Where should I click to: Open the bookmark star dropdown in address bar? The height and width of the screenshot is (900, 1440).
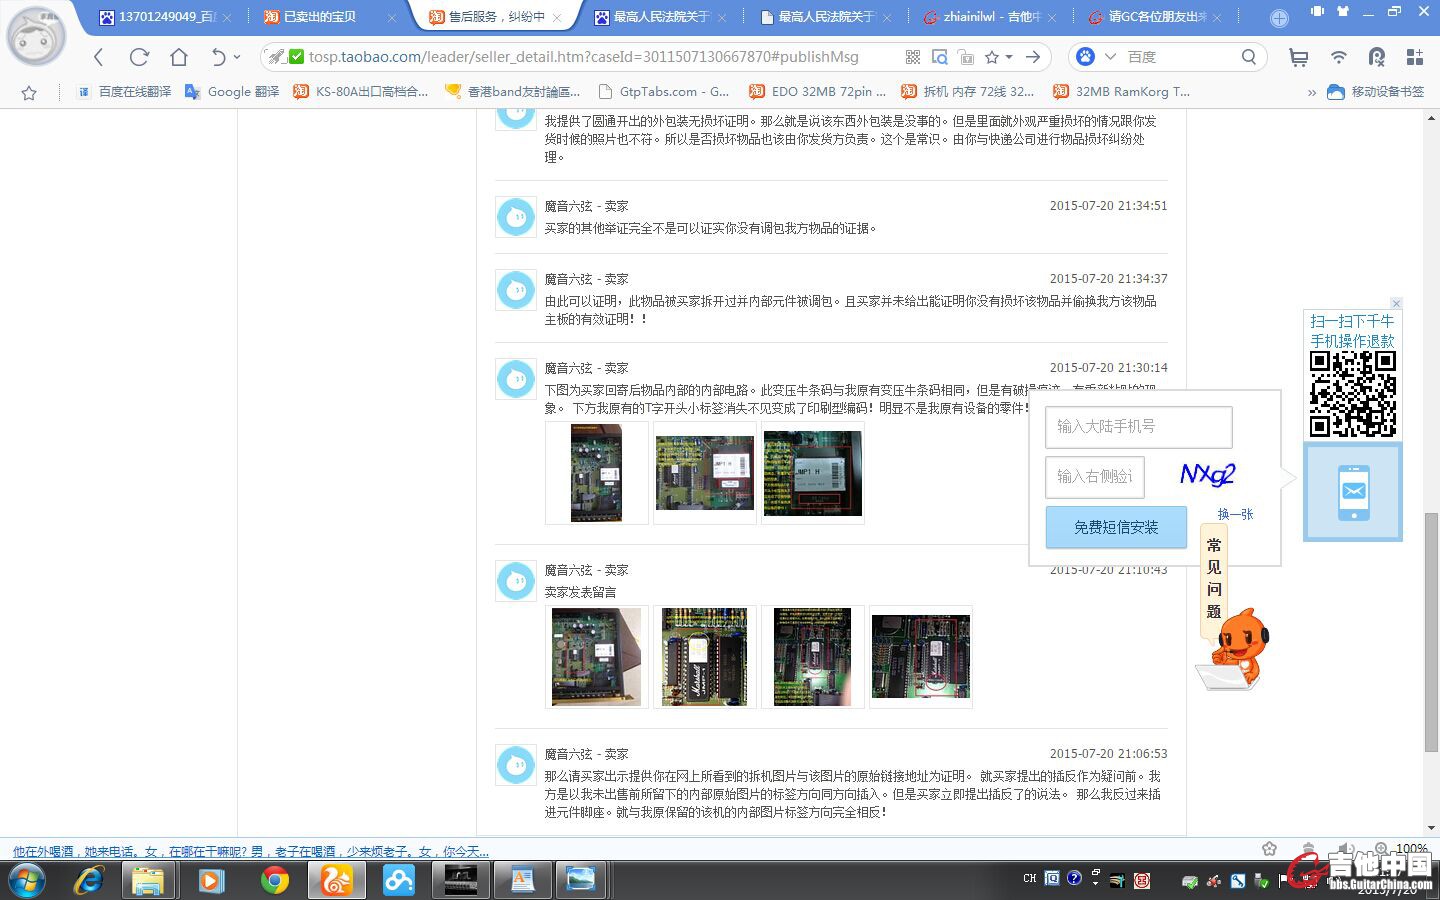click(x=1009, y=57)
